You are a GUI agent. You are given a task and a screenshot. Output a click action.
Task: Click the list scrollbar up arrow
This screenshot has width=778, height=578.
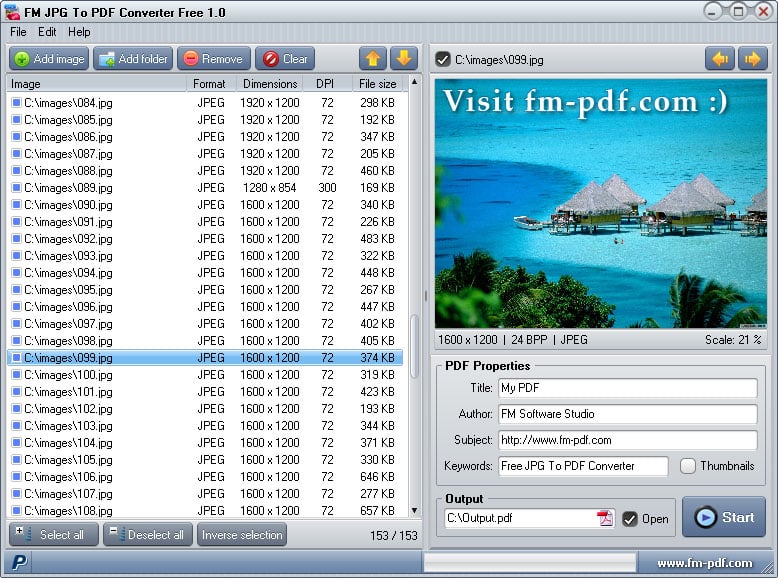tap(414, 81)
